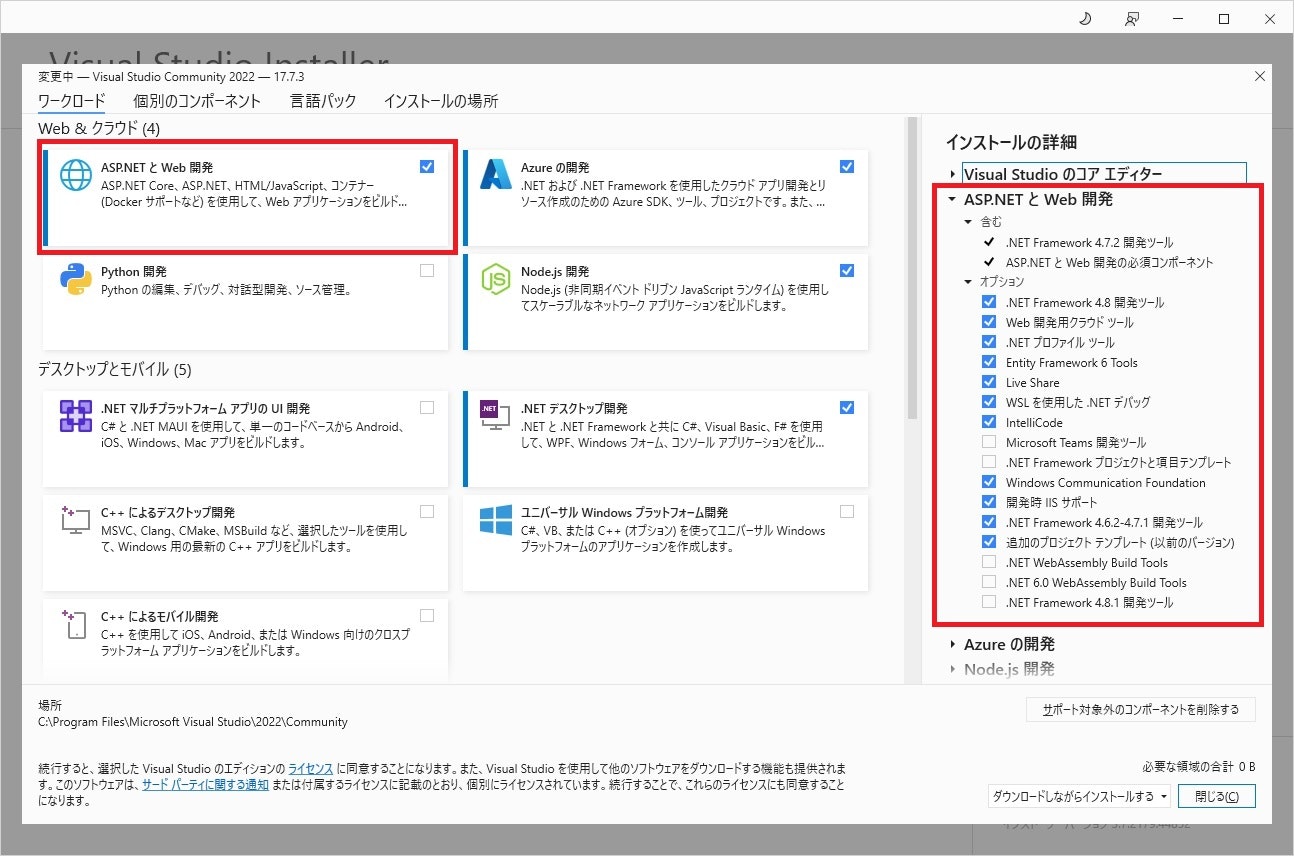This screenshot has width=1294, height=856.
Task: Click サポート対象外のコンポーネントを削除する button
Action: coord(1141,709)
